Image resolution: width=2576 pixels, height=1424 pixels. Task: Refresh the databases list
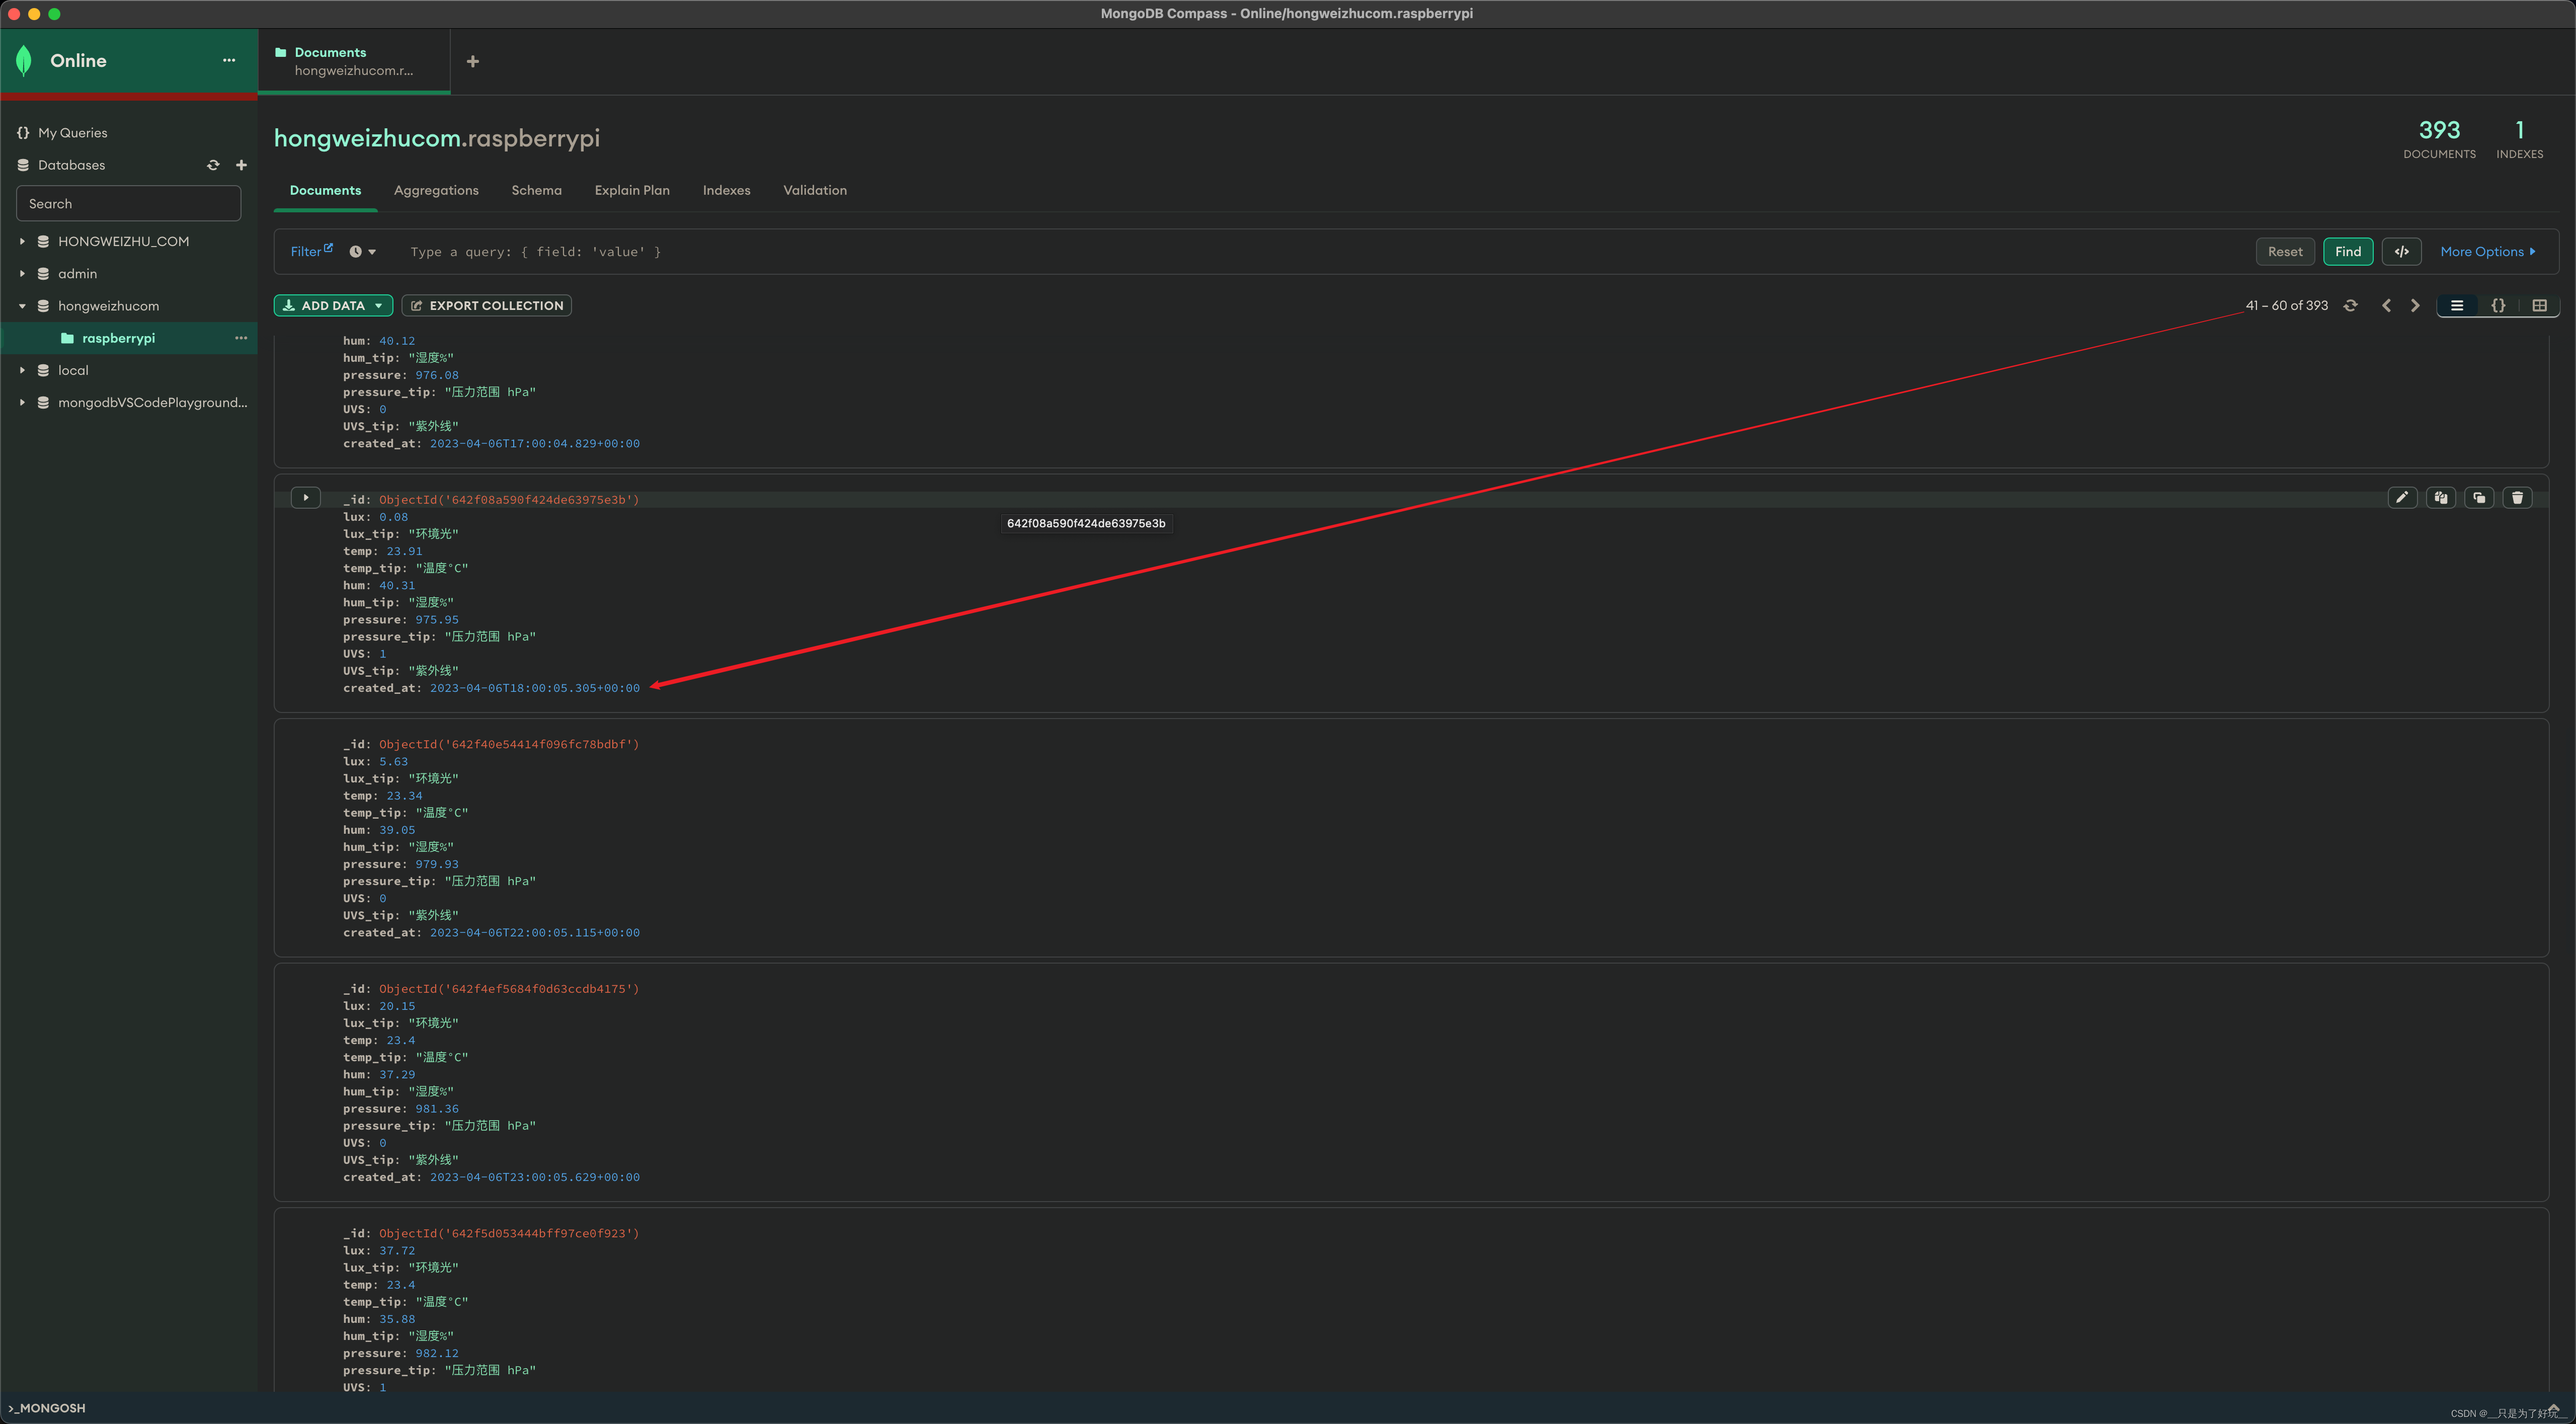coord(213,165)
